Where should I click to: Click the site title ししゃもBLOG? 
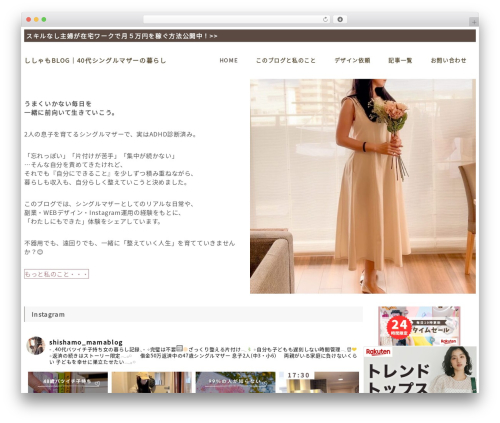point(95,61)
